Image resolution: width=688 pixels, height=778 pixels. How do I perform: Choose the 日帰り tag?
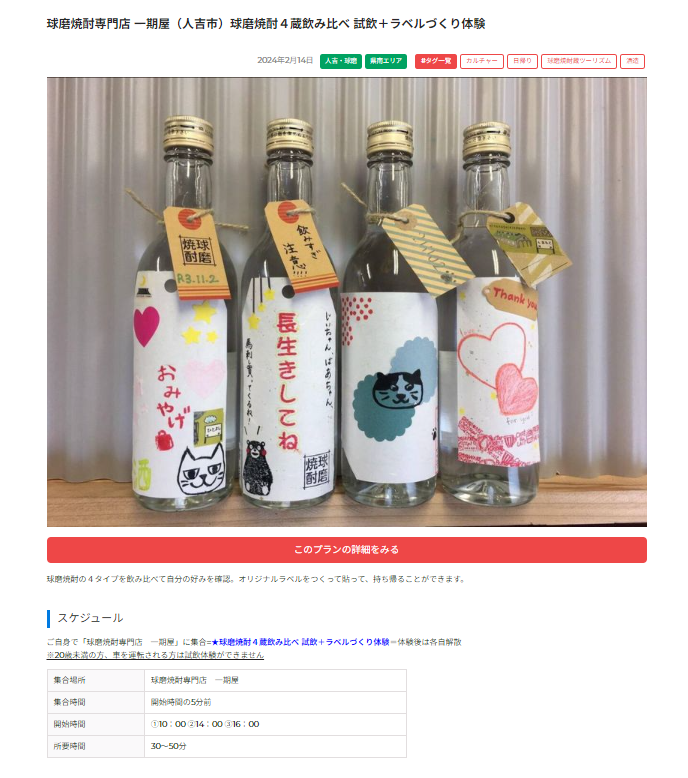tap(522, 61)
